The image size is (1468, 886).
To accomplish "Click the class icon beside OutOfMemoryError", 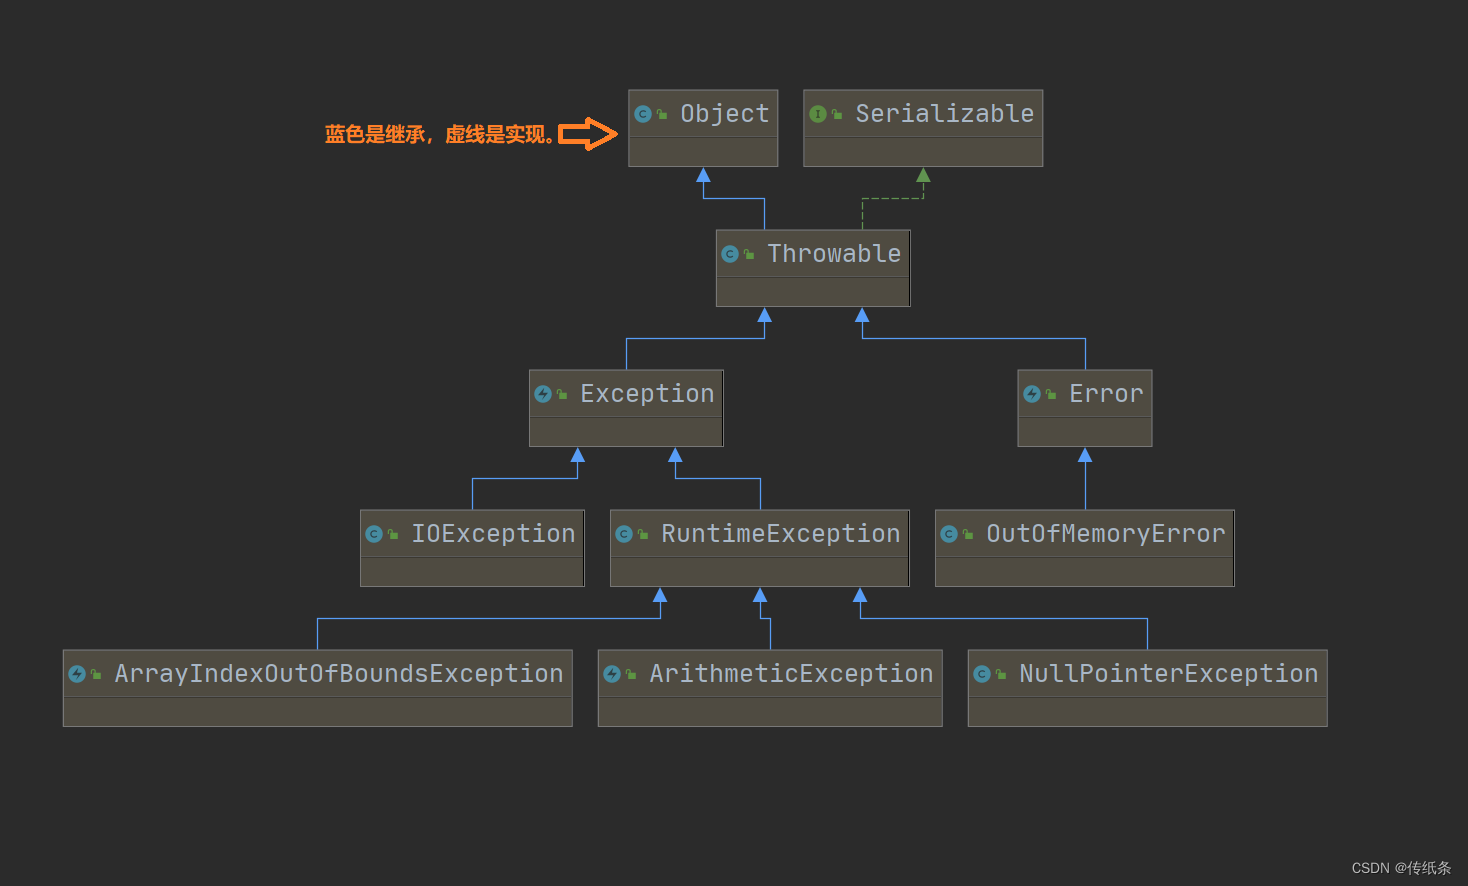I will [x=949, y=534].
